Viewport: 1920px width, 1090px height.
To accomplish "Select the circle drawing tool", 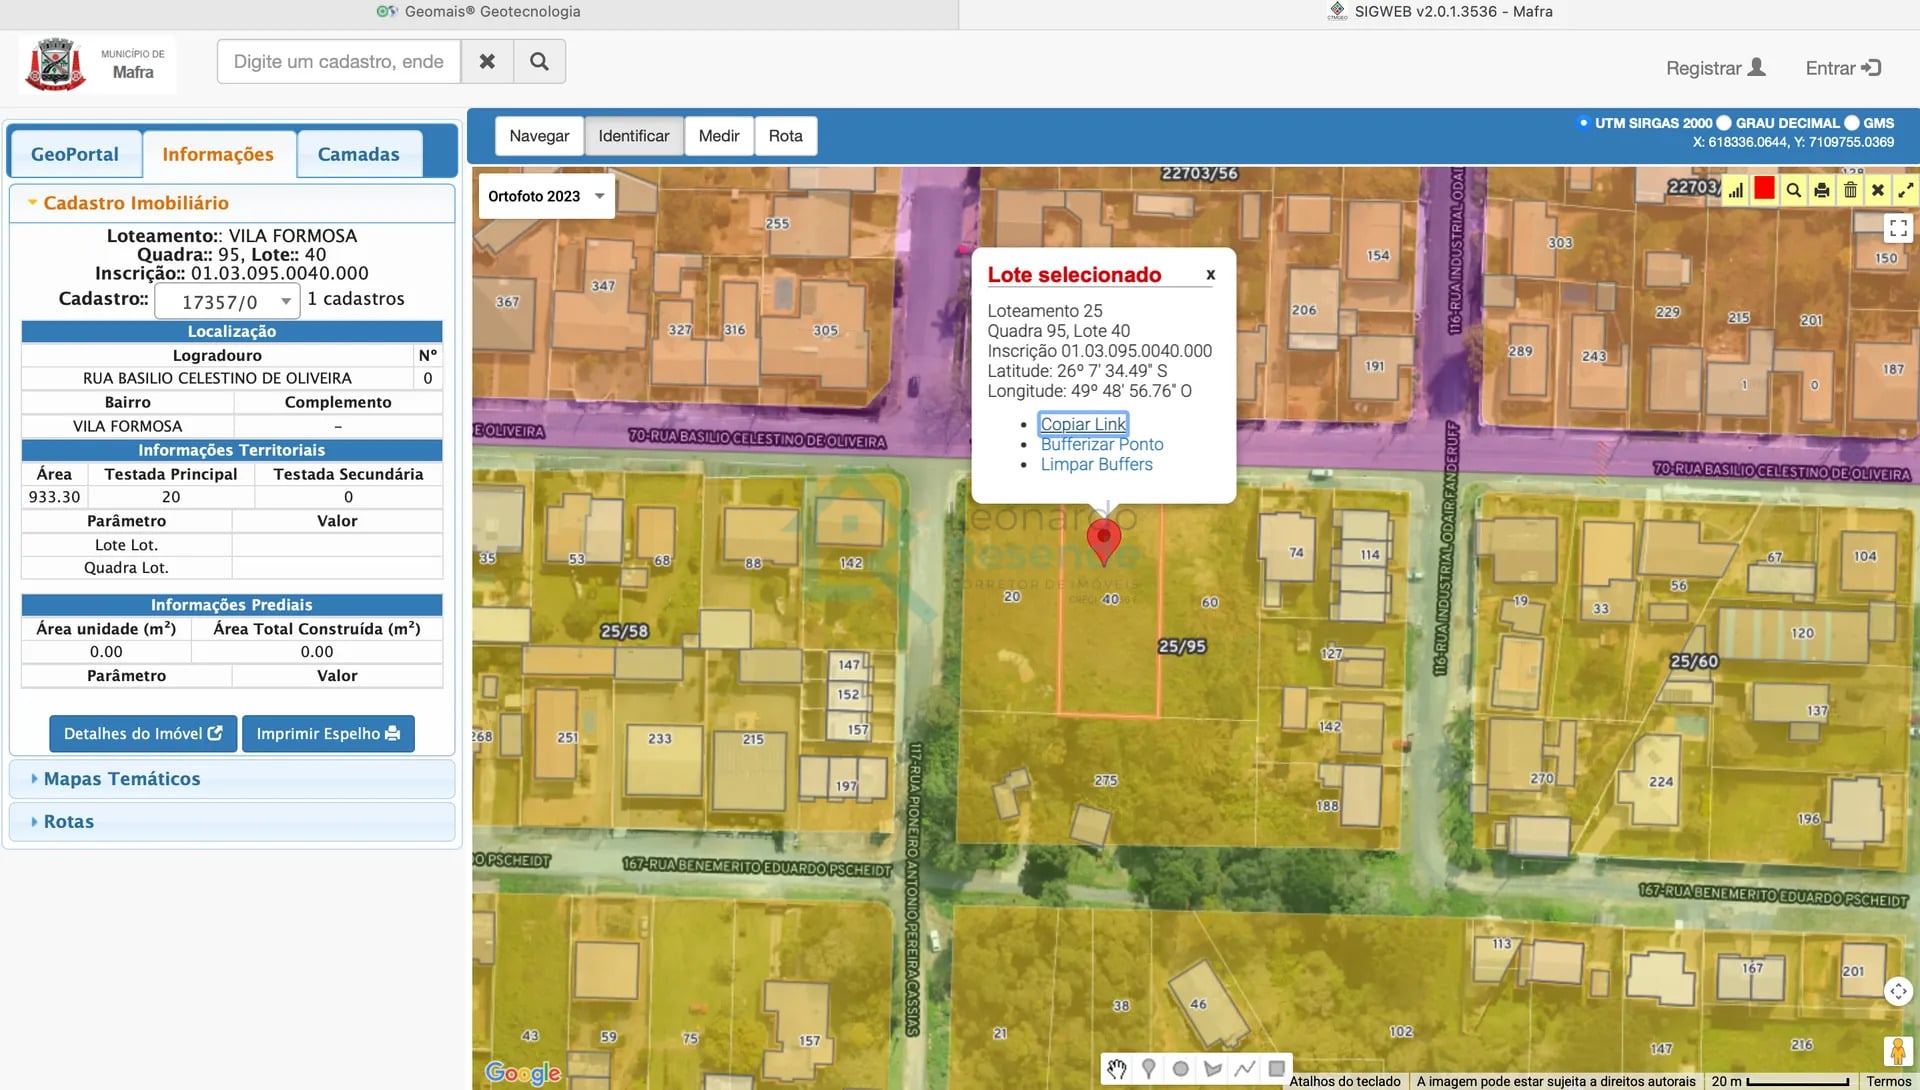I will [1180, 1069].
